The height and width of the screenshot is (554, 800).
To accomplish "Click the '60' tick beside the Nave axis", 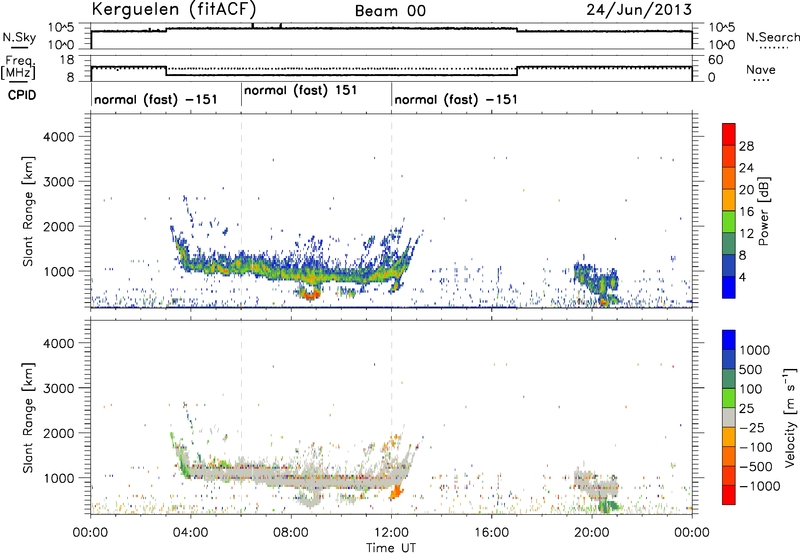I will tap(715, 60).
